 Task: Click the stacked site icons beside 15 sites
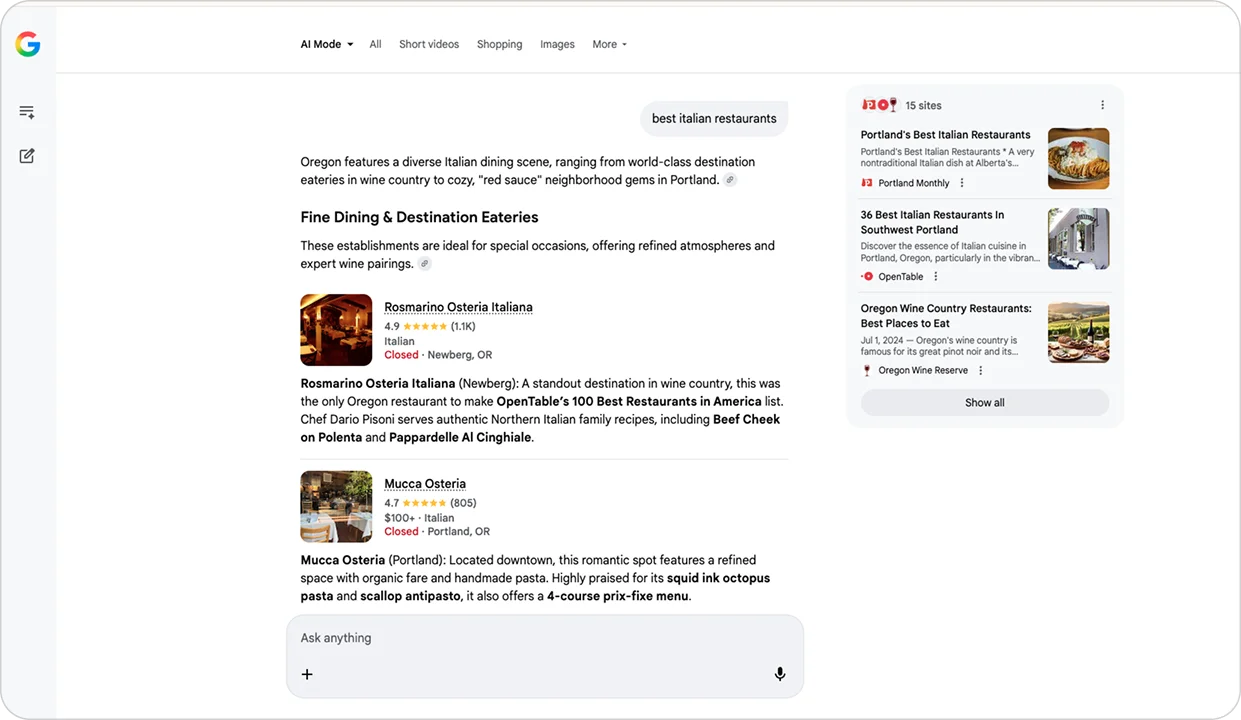pyautogui.click(x=880, y=105)
